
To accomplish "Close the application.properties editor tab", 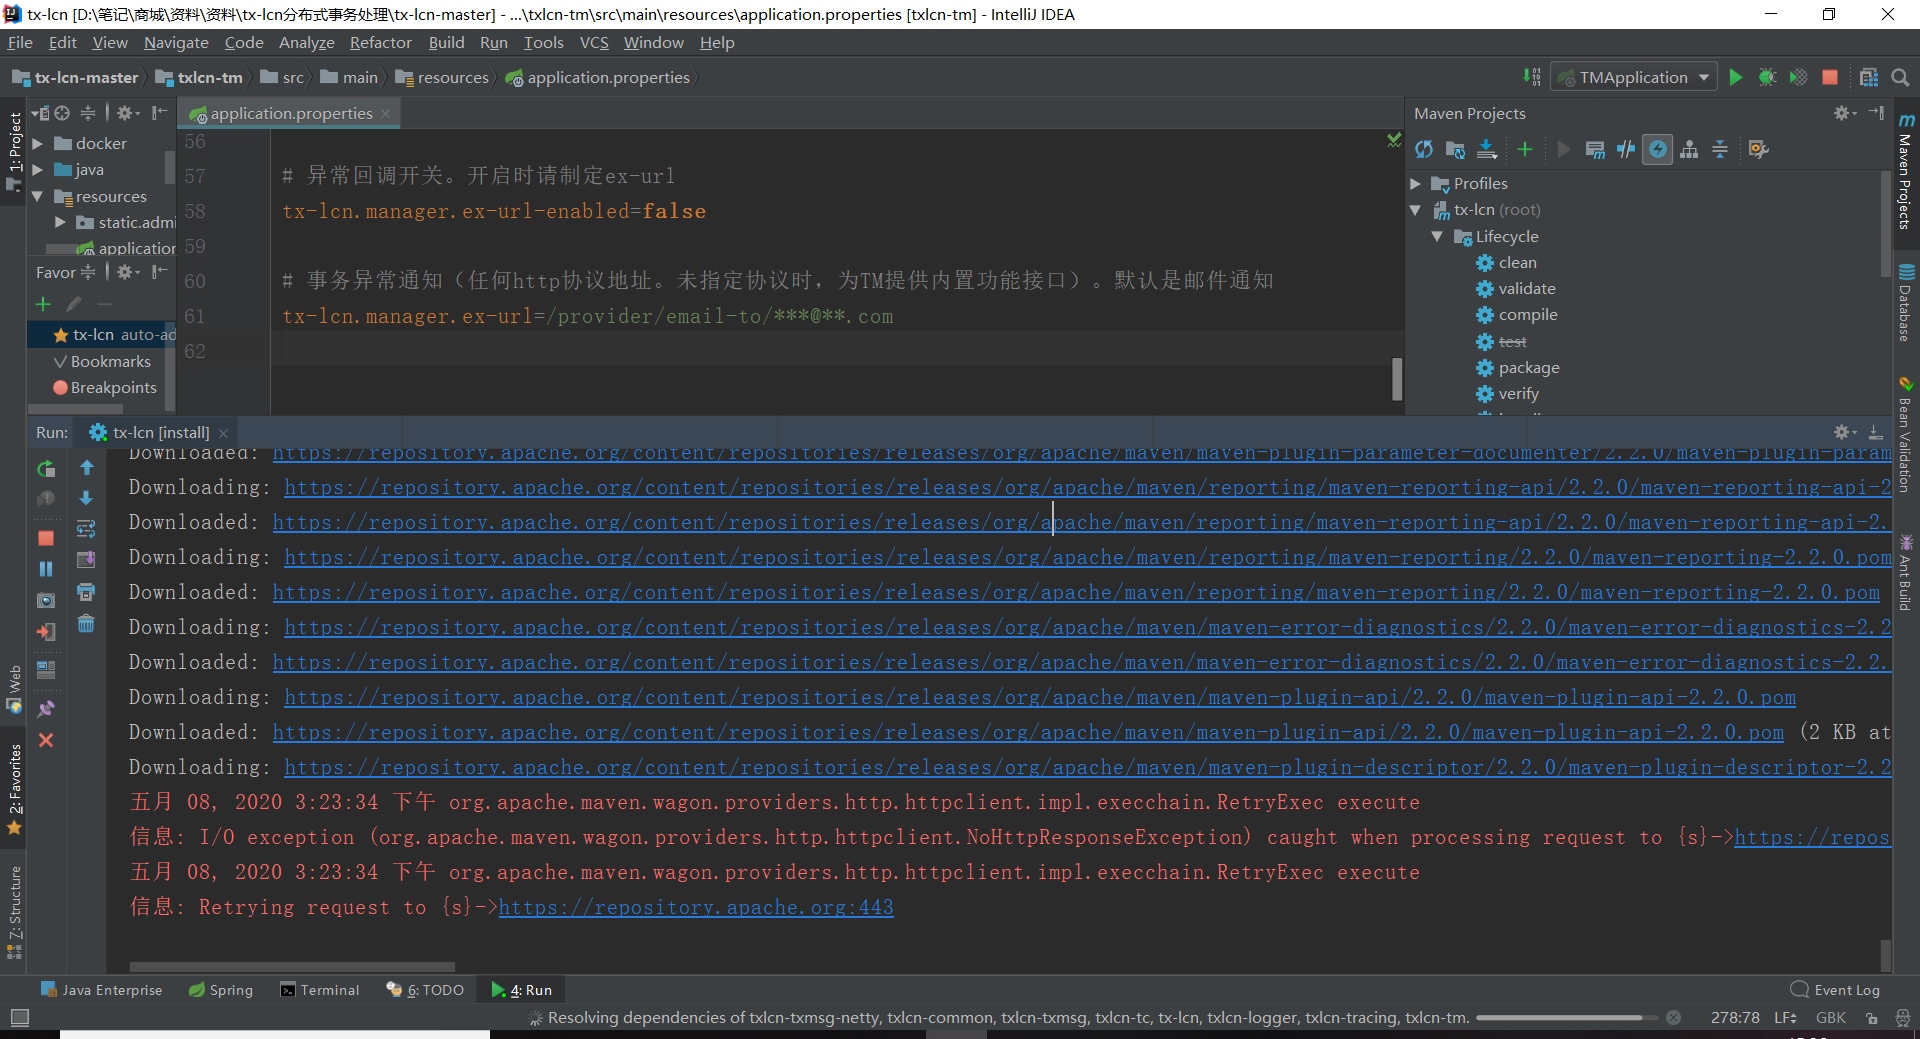I will click(385, 114).
